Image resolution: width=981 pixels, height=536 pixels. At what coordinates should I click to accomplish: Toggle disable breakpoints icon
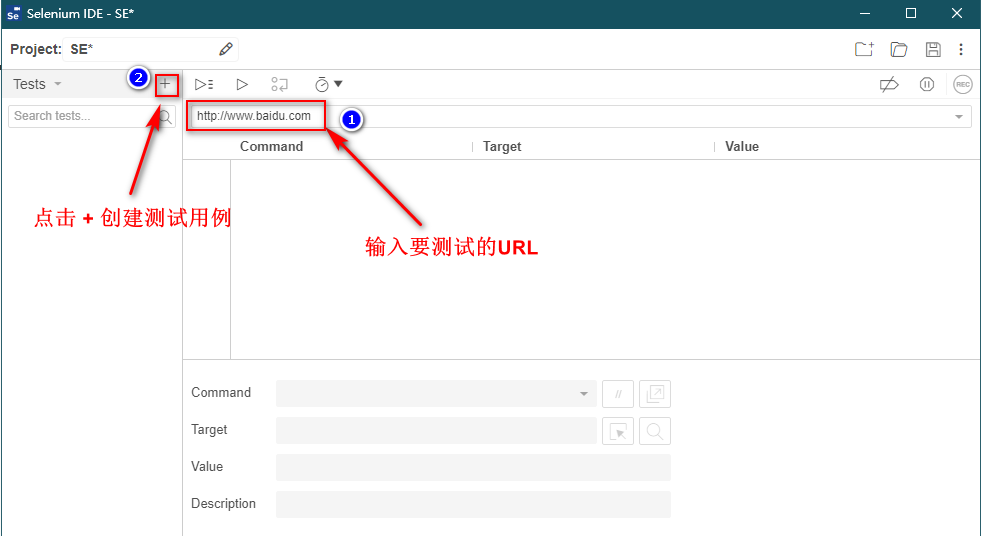click(x=888, y=85)
